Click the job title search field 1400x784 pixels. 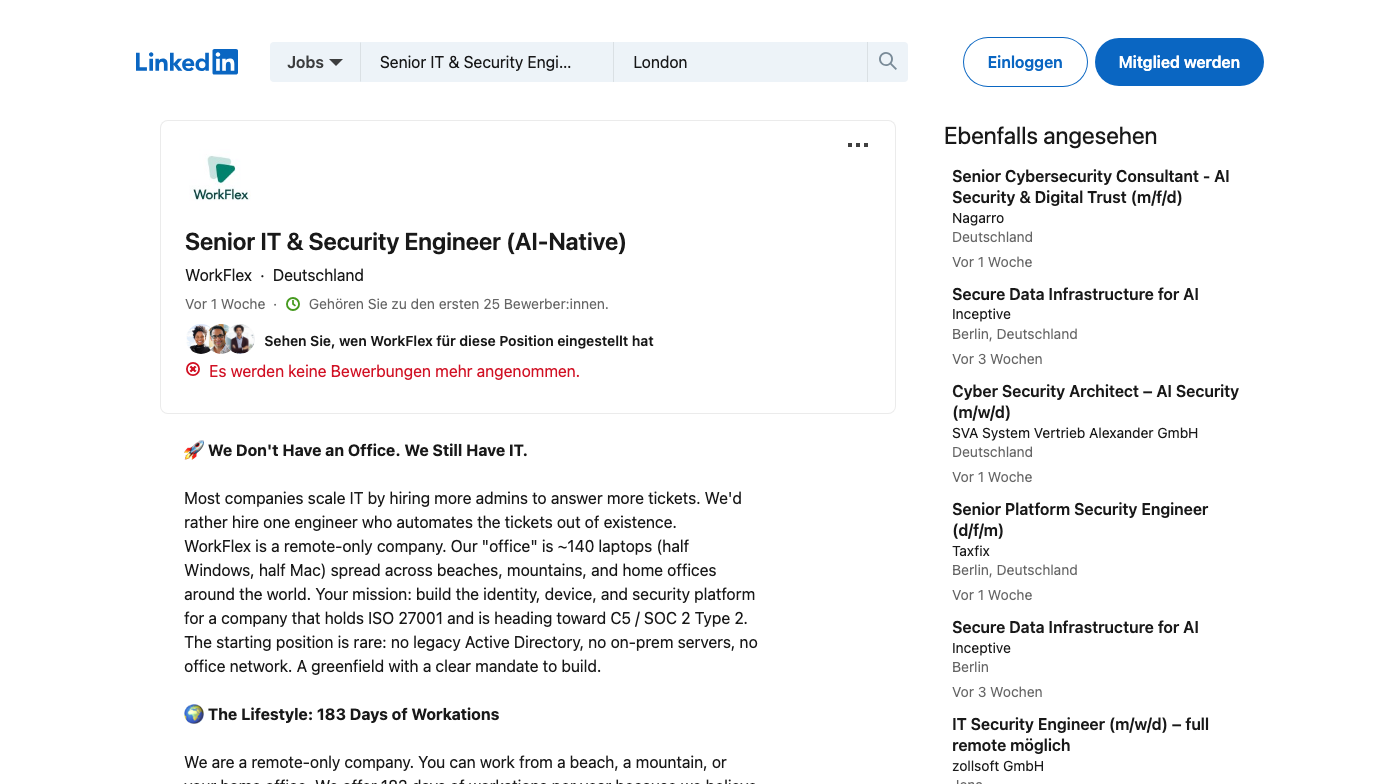[487, 62]
